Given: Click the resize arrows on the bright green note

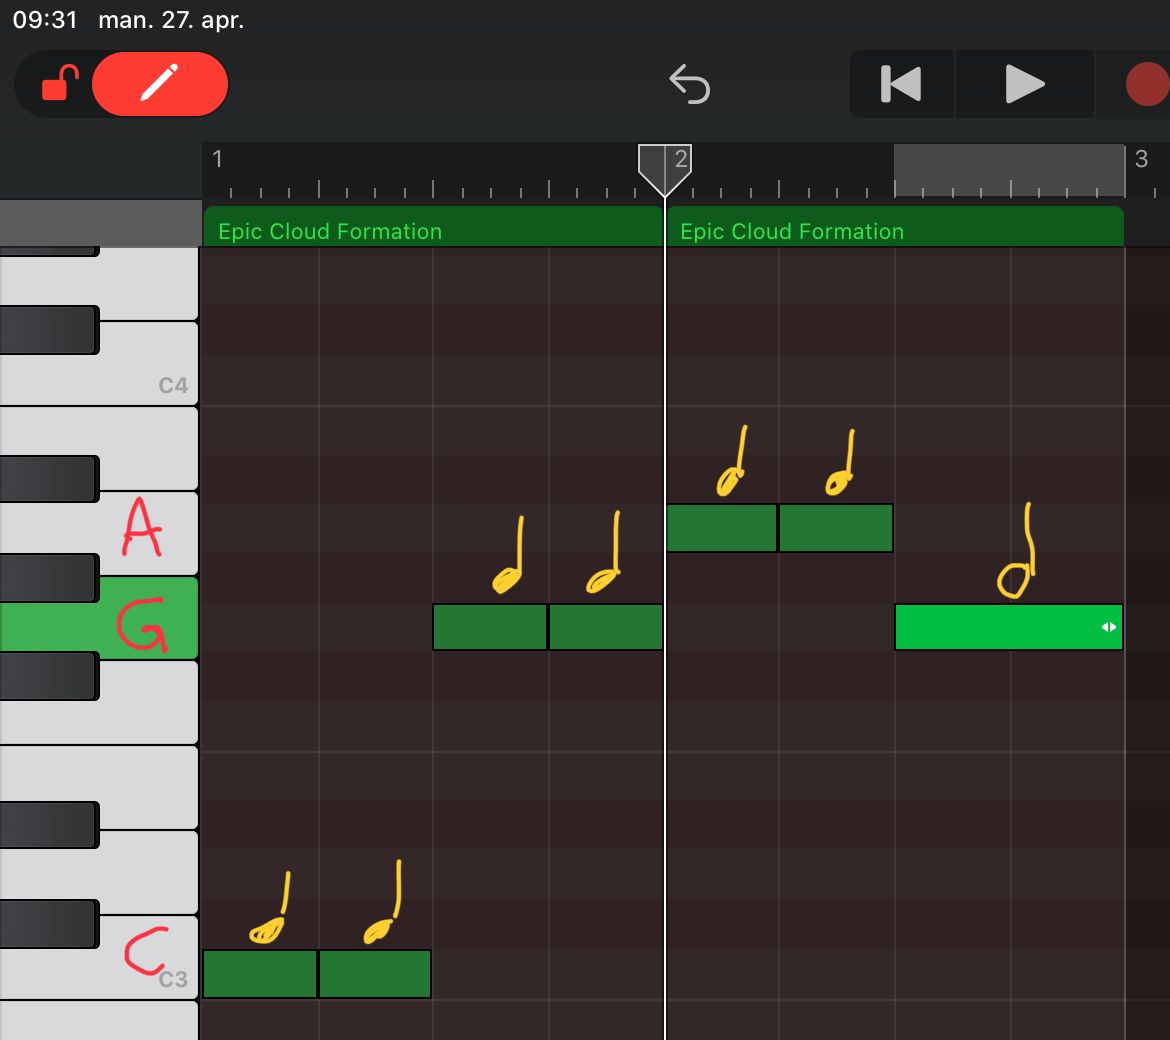Looking at the screenshot, I should pos(1109,627).
